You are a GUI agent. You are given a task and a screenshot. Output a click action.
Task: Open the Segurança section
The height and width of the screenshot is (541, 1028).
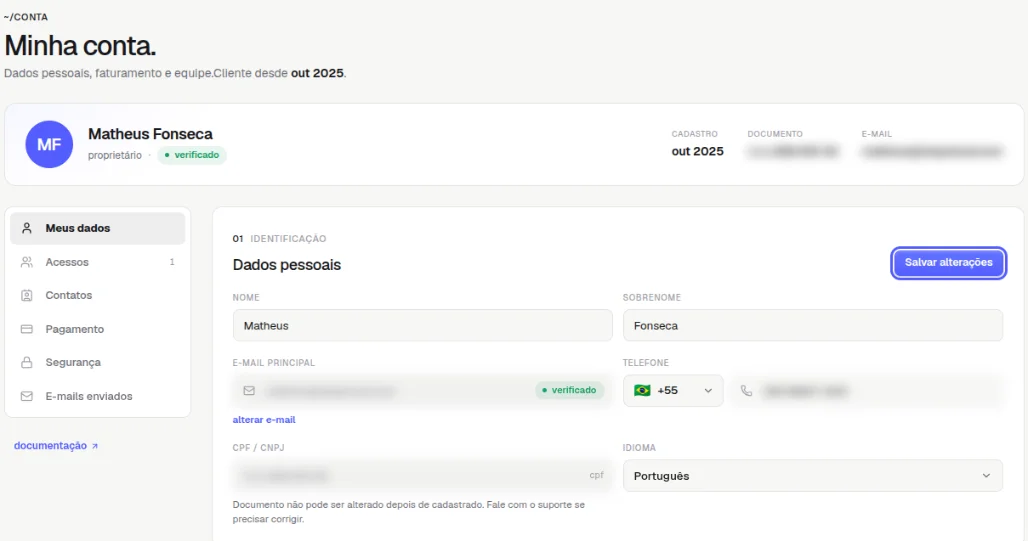click(x=98, y=363)
